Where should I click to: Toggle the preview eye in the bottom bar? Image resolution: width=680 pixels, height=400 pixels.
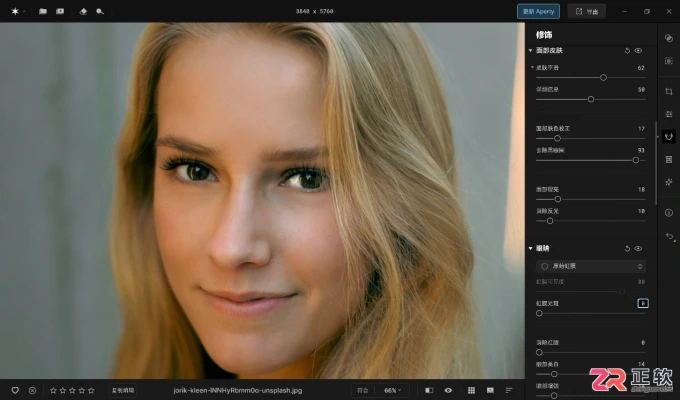[448, 390]
